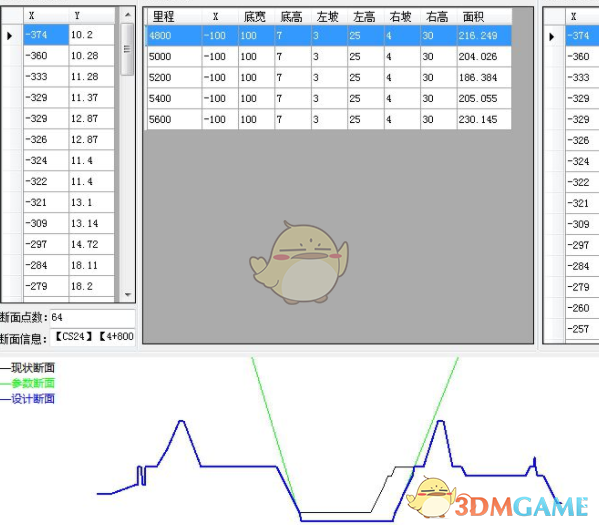Click the 底高 column header
The height and width of the screenshot is (525, 599).
tap(293, 16)
